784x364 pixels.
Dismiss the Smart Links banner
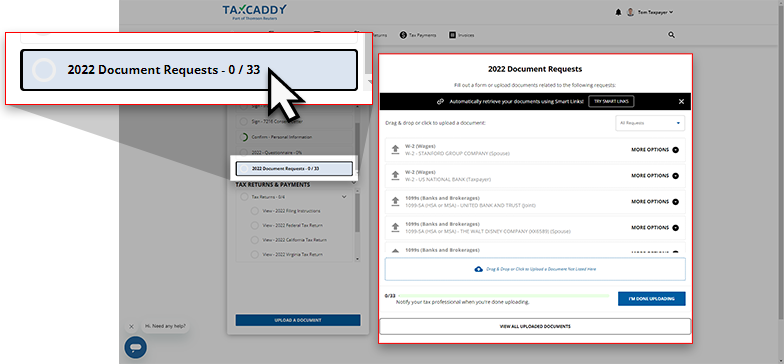[681, 102]
